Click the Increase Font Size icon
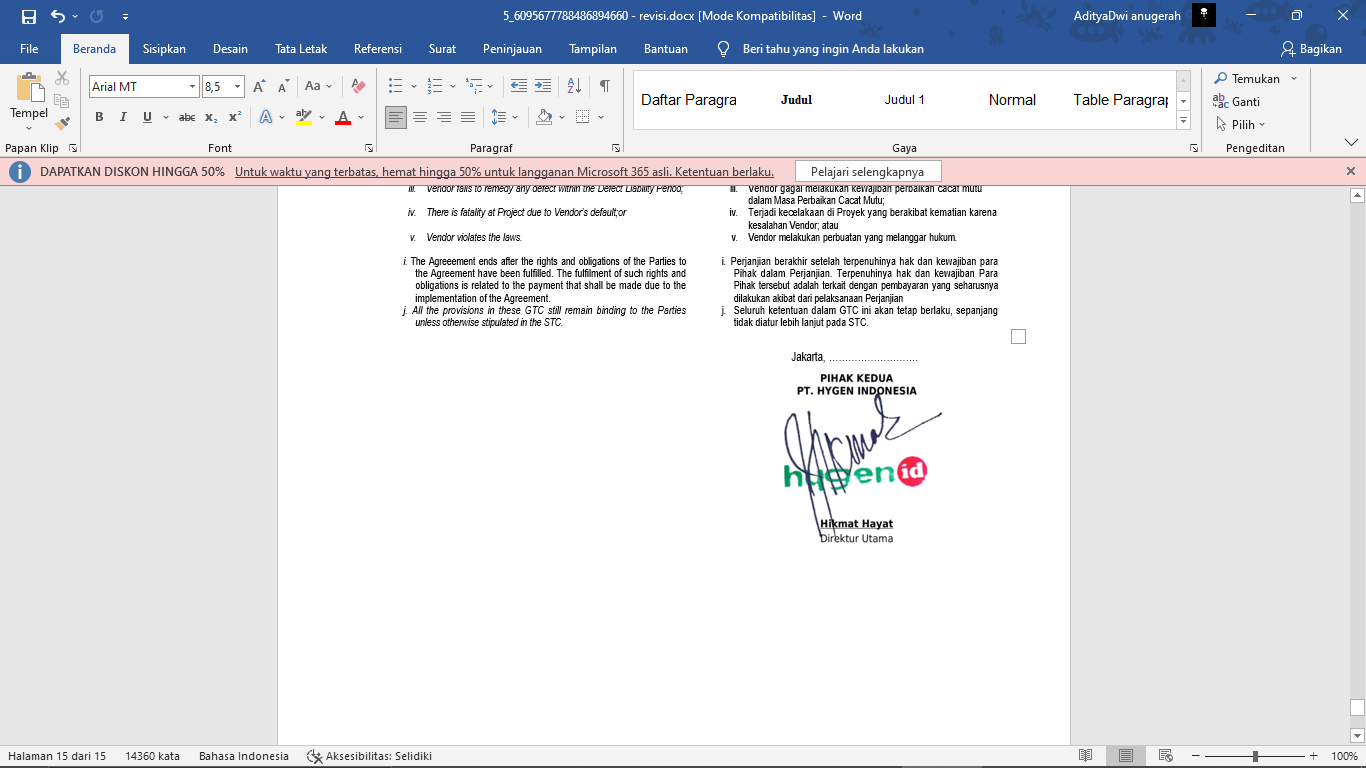Viewport: 1366px width, 768px height. coord(259,86)
